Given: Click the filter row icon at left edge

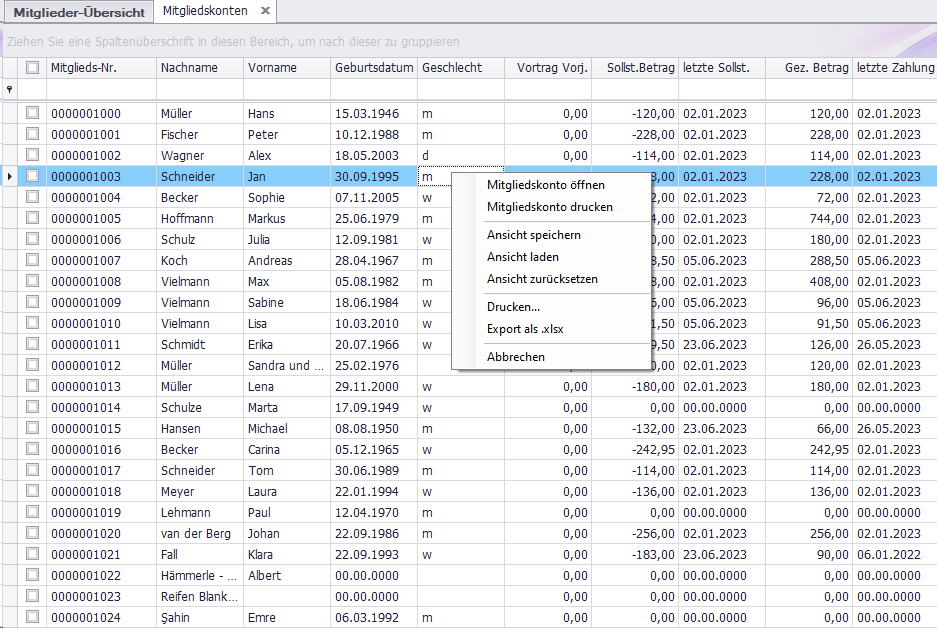Looking at the screenshot, I should pos(10,90).
